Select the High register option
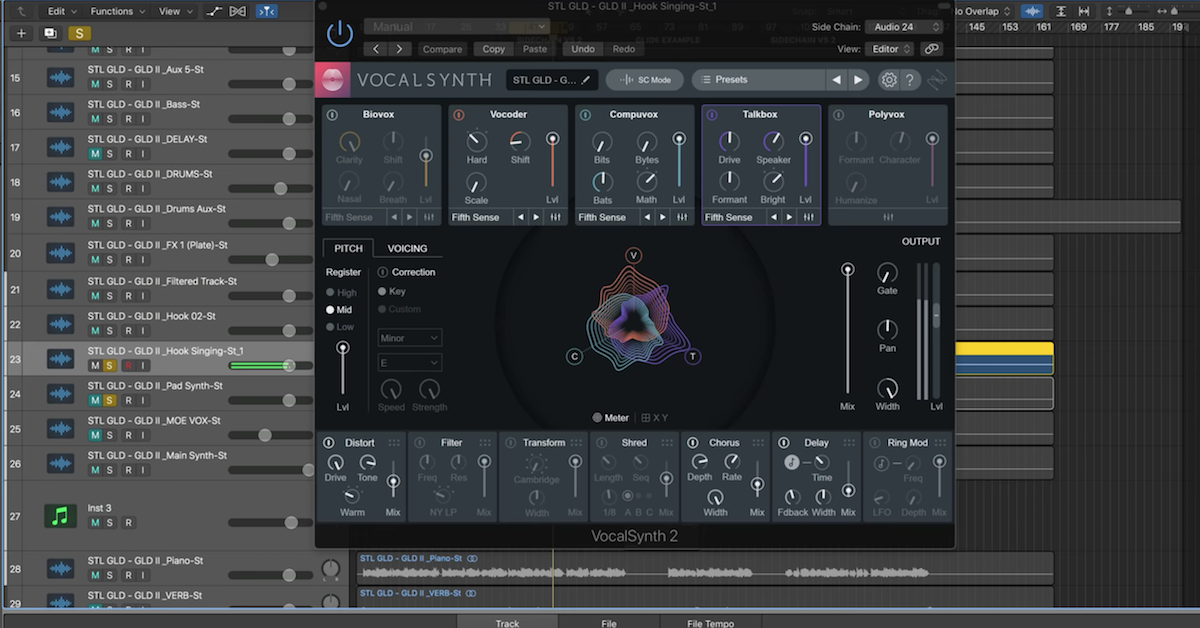This screenshot has width=1200, height=628. [x=331, y=293]
